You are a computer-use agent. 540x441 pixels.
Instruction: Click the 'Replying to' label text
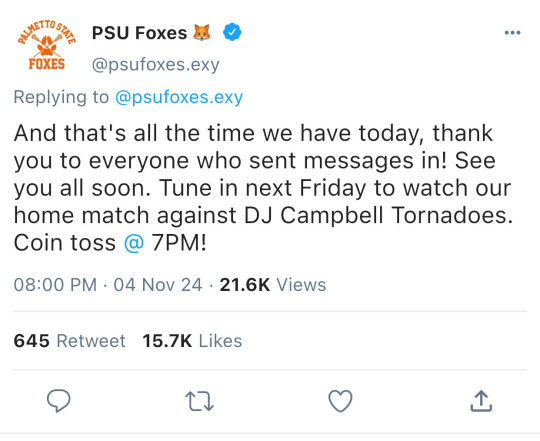61,97
